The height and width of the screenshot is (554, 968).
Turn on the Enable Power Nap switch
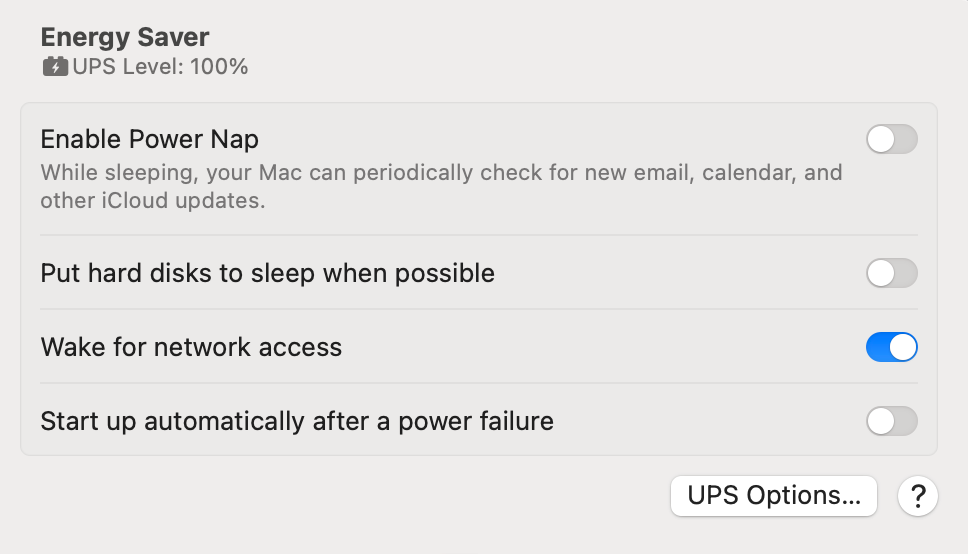(x=891, y=139)
